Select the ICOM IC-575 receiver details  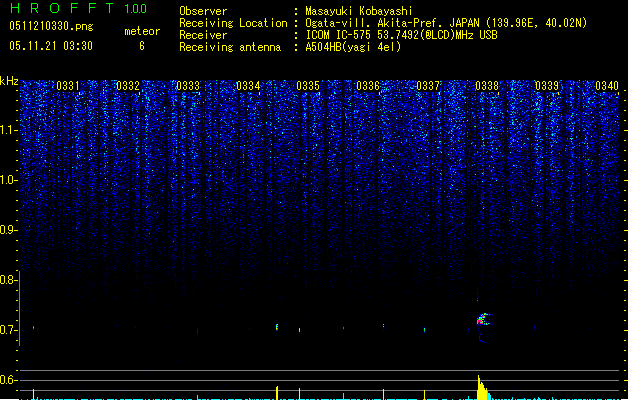(402, 35)
